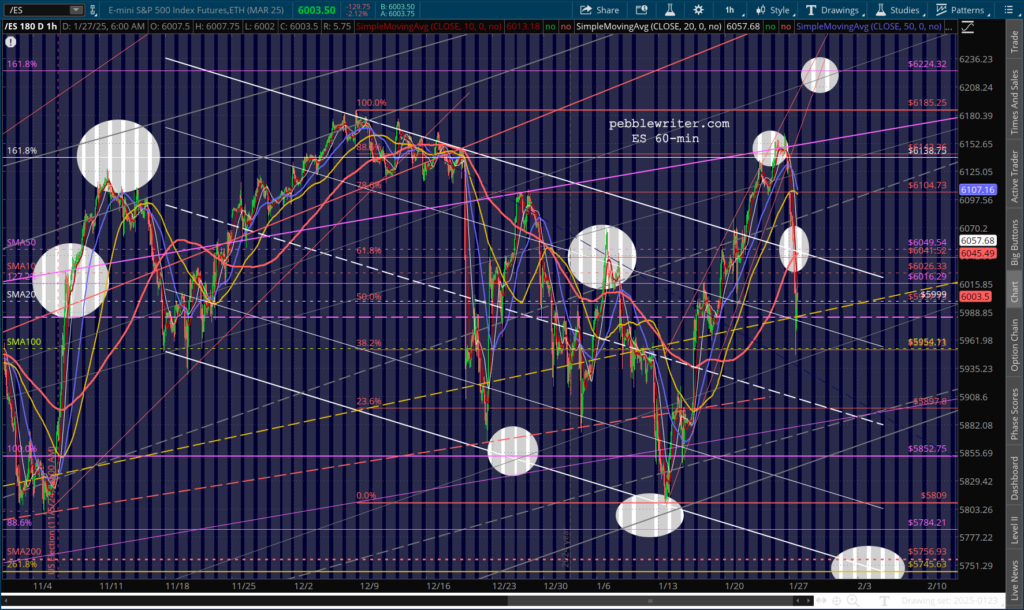Click the zoom magnifier icon in bottom bar

tap(853, 601)
